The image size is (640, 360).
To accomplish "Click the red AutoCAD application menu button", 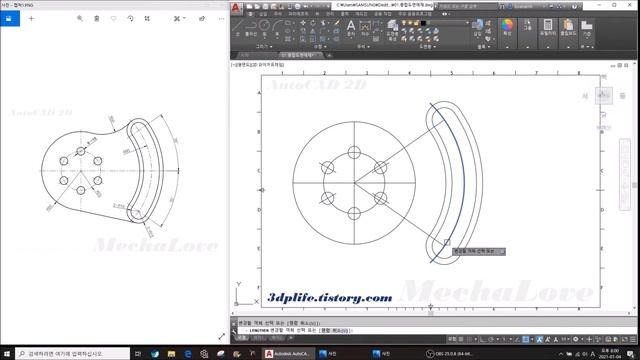I will [x=236, y=9].
